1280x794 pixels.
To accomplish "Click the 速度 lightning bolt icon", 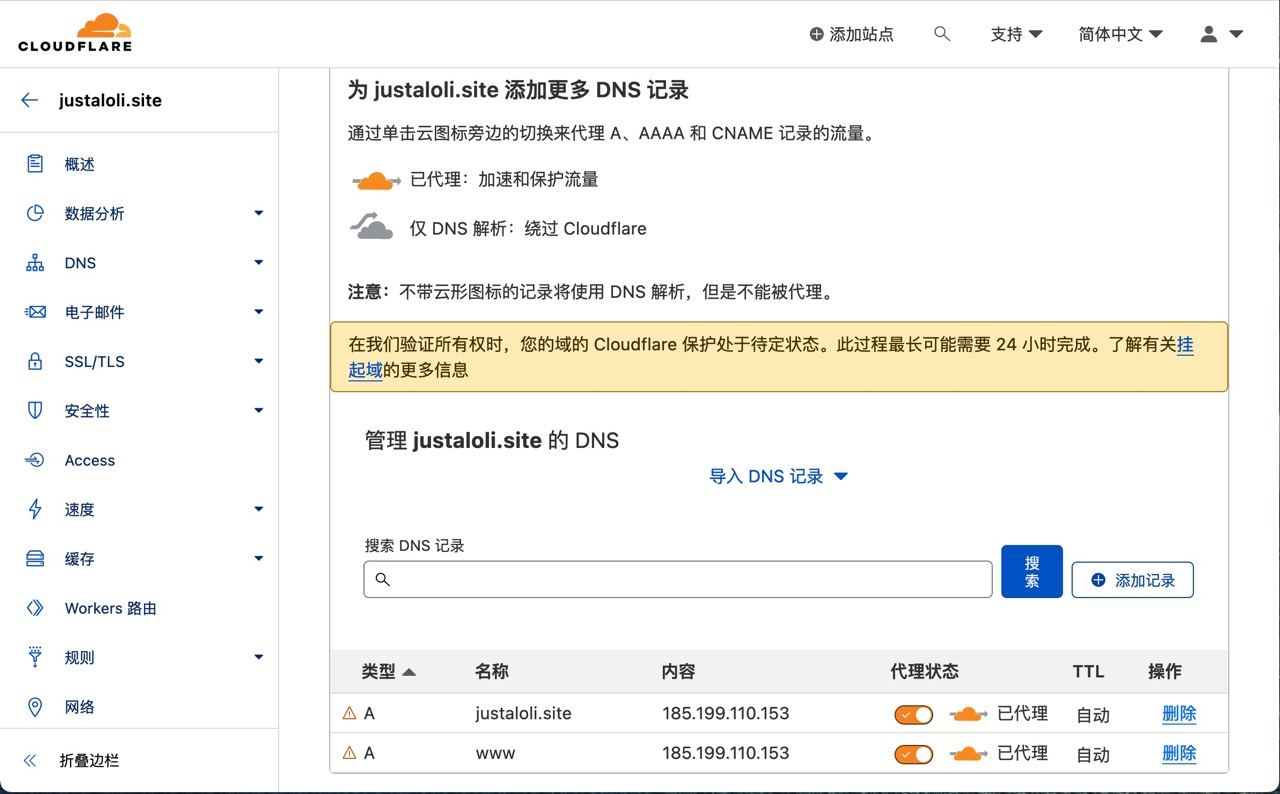I will tap(35, 509).
